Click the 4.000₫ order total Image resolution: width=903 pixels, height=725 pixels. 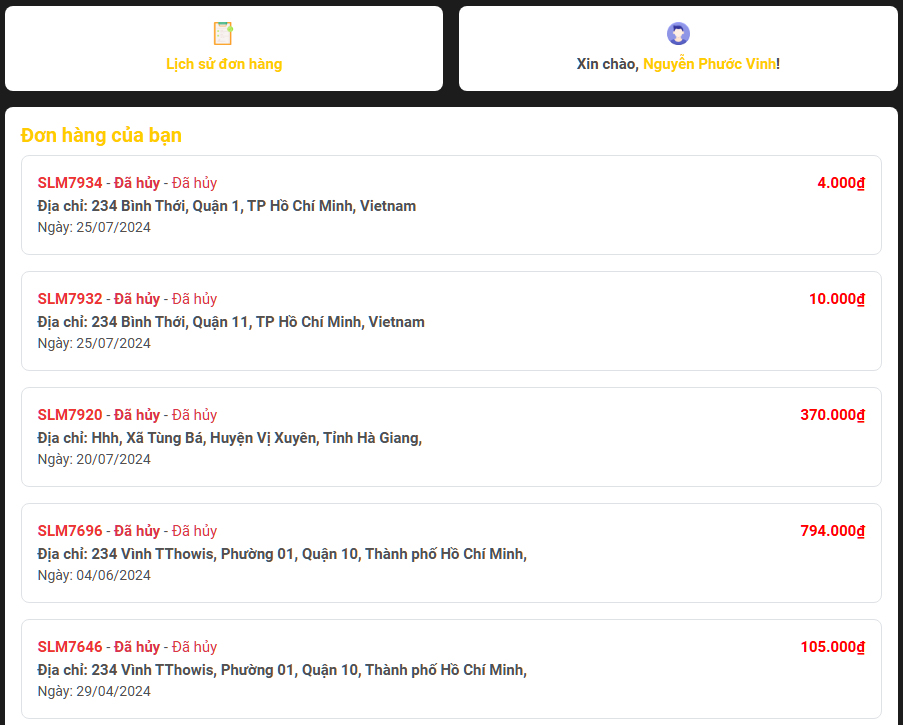click(x=840, y=183)
